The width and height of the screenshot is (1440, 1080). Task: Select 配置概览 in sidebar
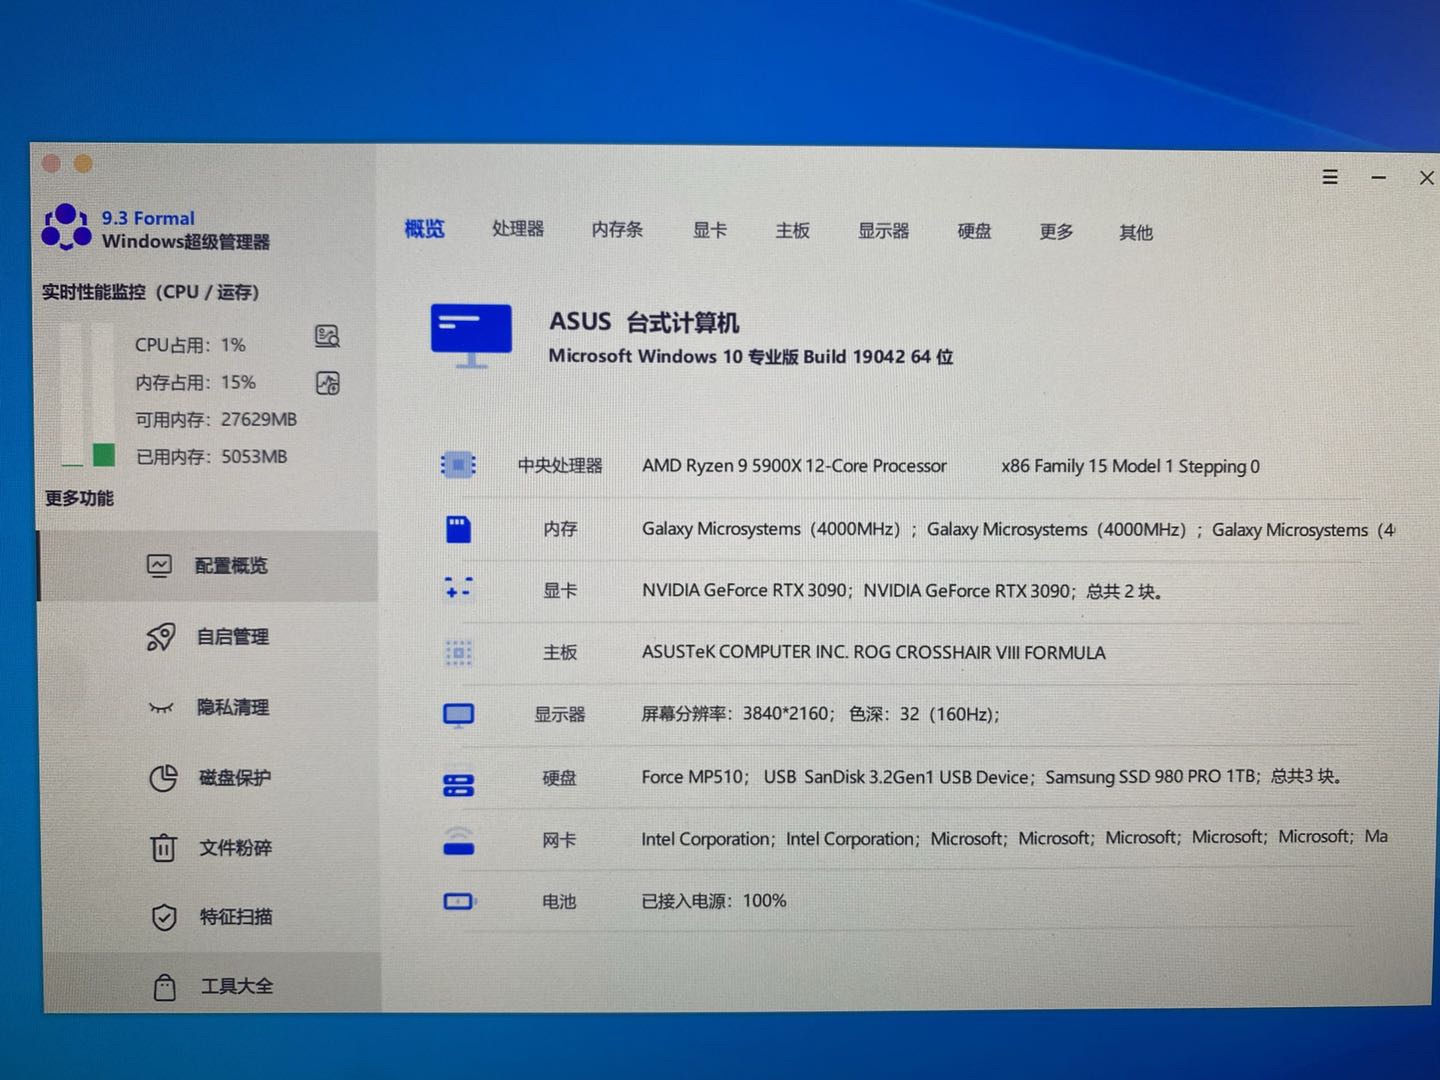coord(208,566)
